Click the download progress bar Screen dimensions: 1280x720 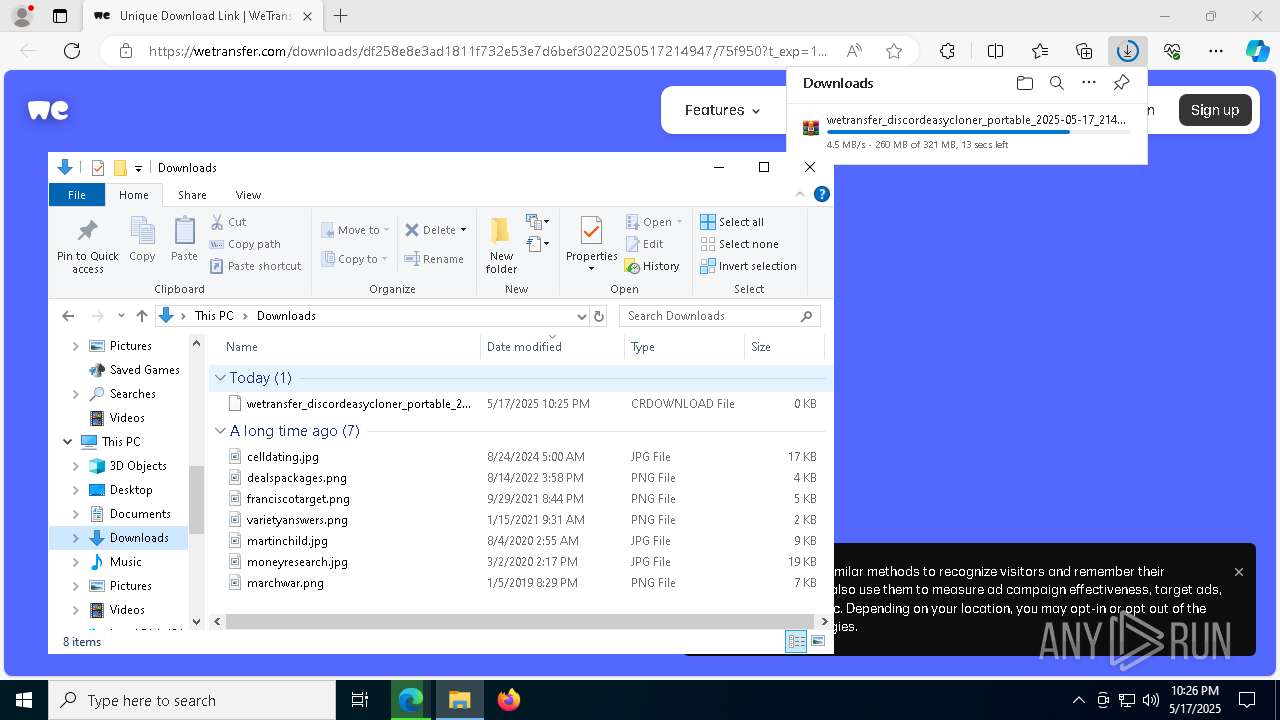978,132
